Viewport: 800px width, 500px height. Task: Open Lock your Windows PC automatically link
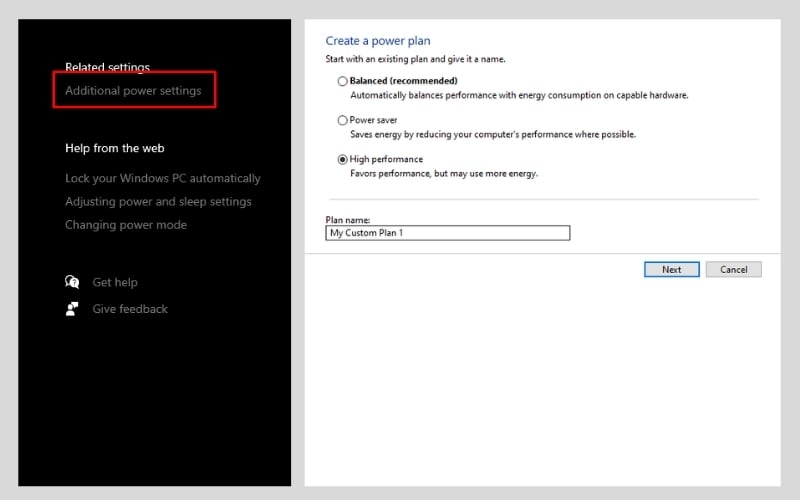162,178
